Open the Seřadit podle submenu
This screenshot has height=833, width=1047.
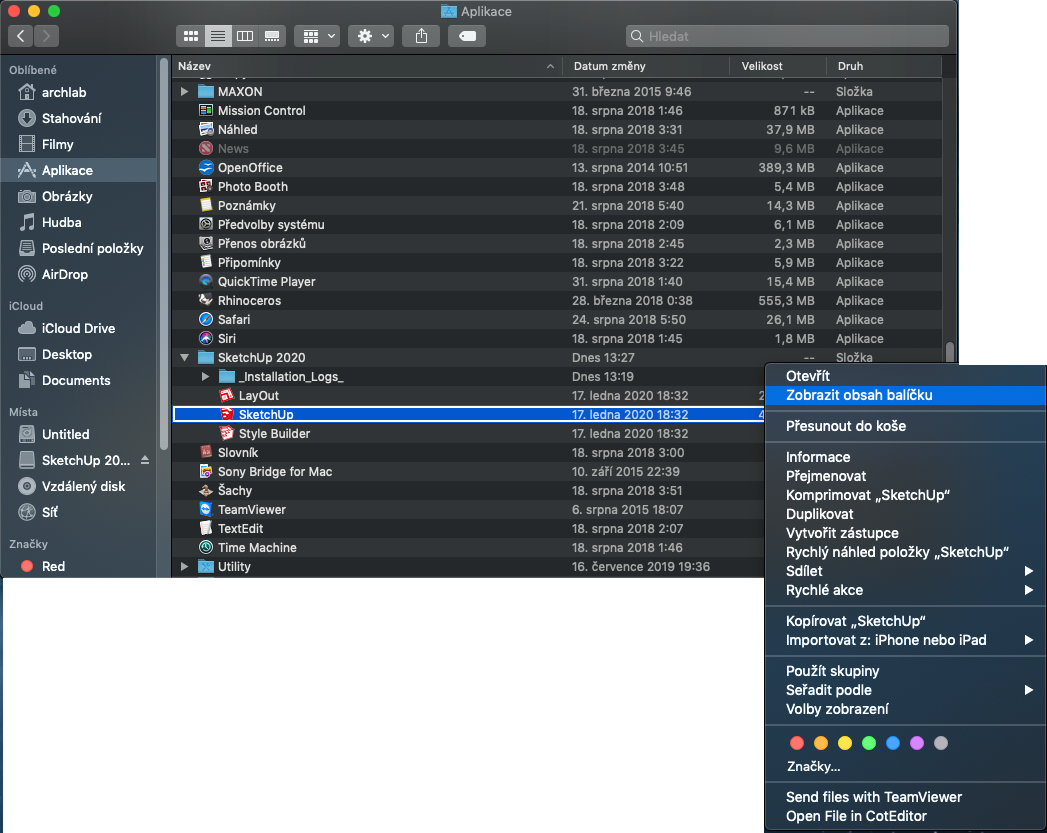(x=905, y=690)
